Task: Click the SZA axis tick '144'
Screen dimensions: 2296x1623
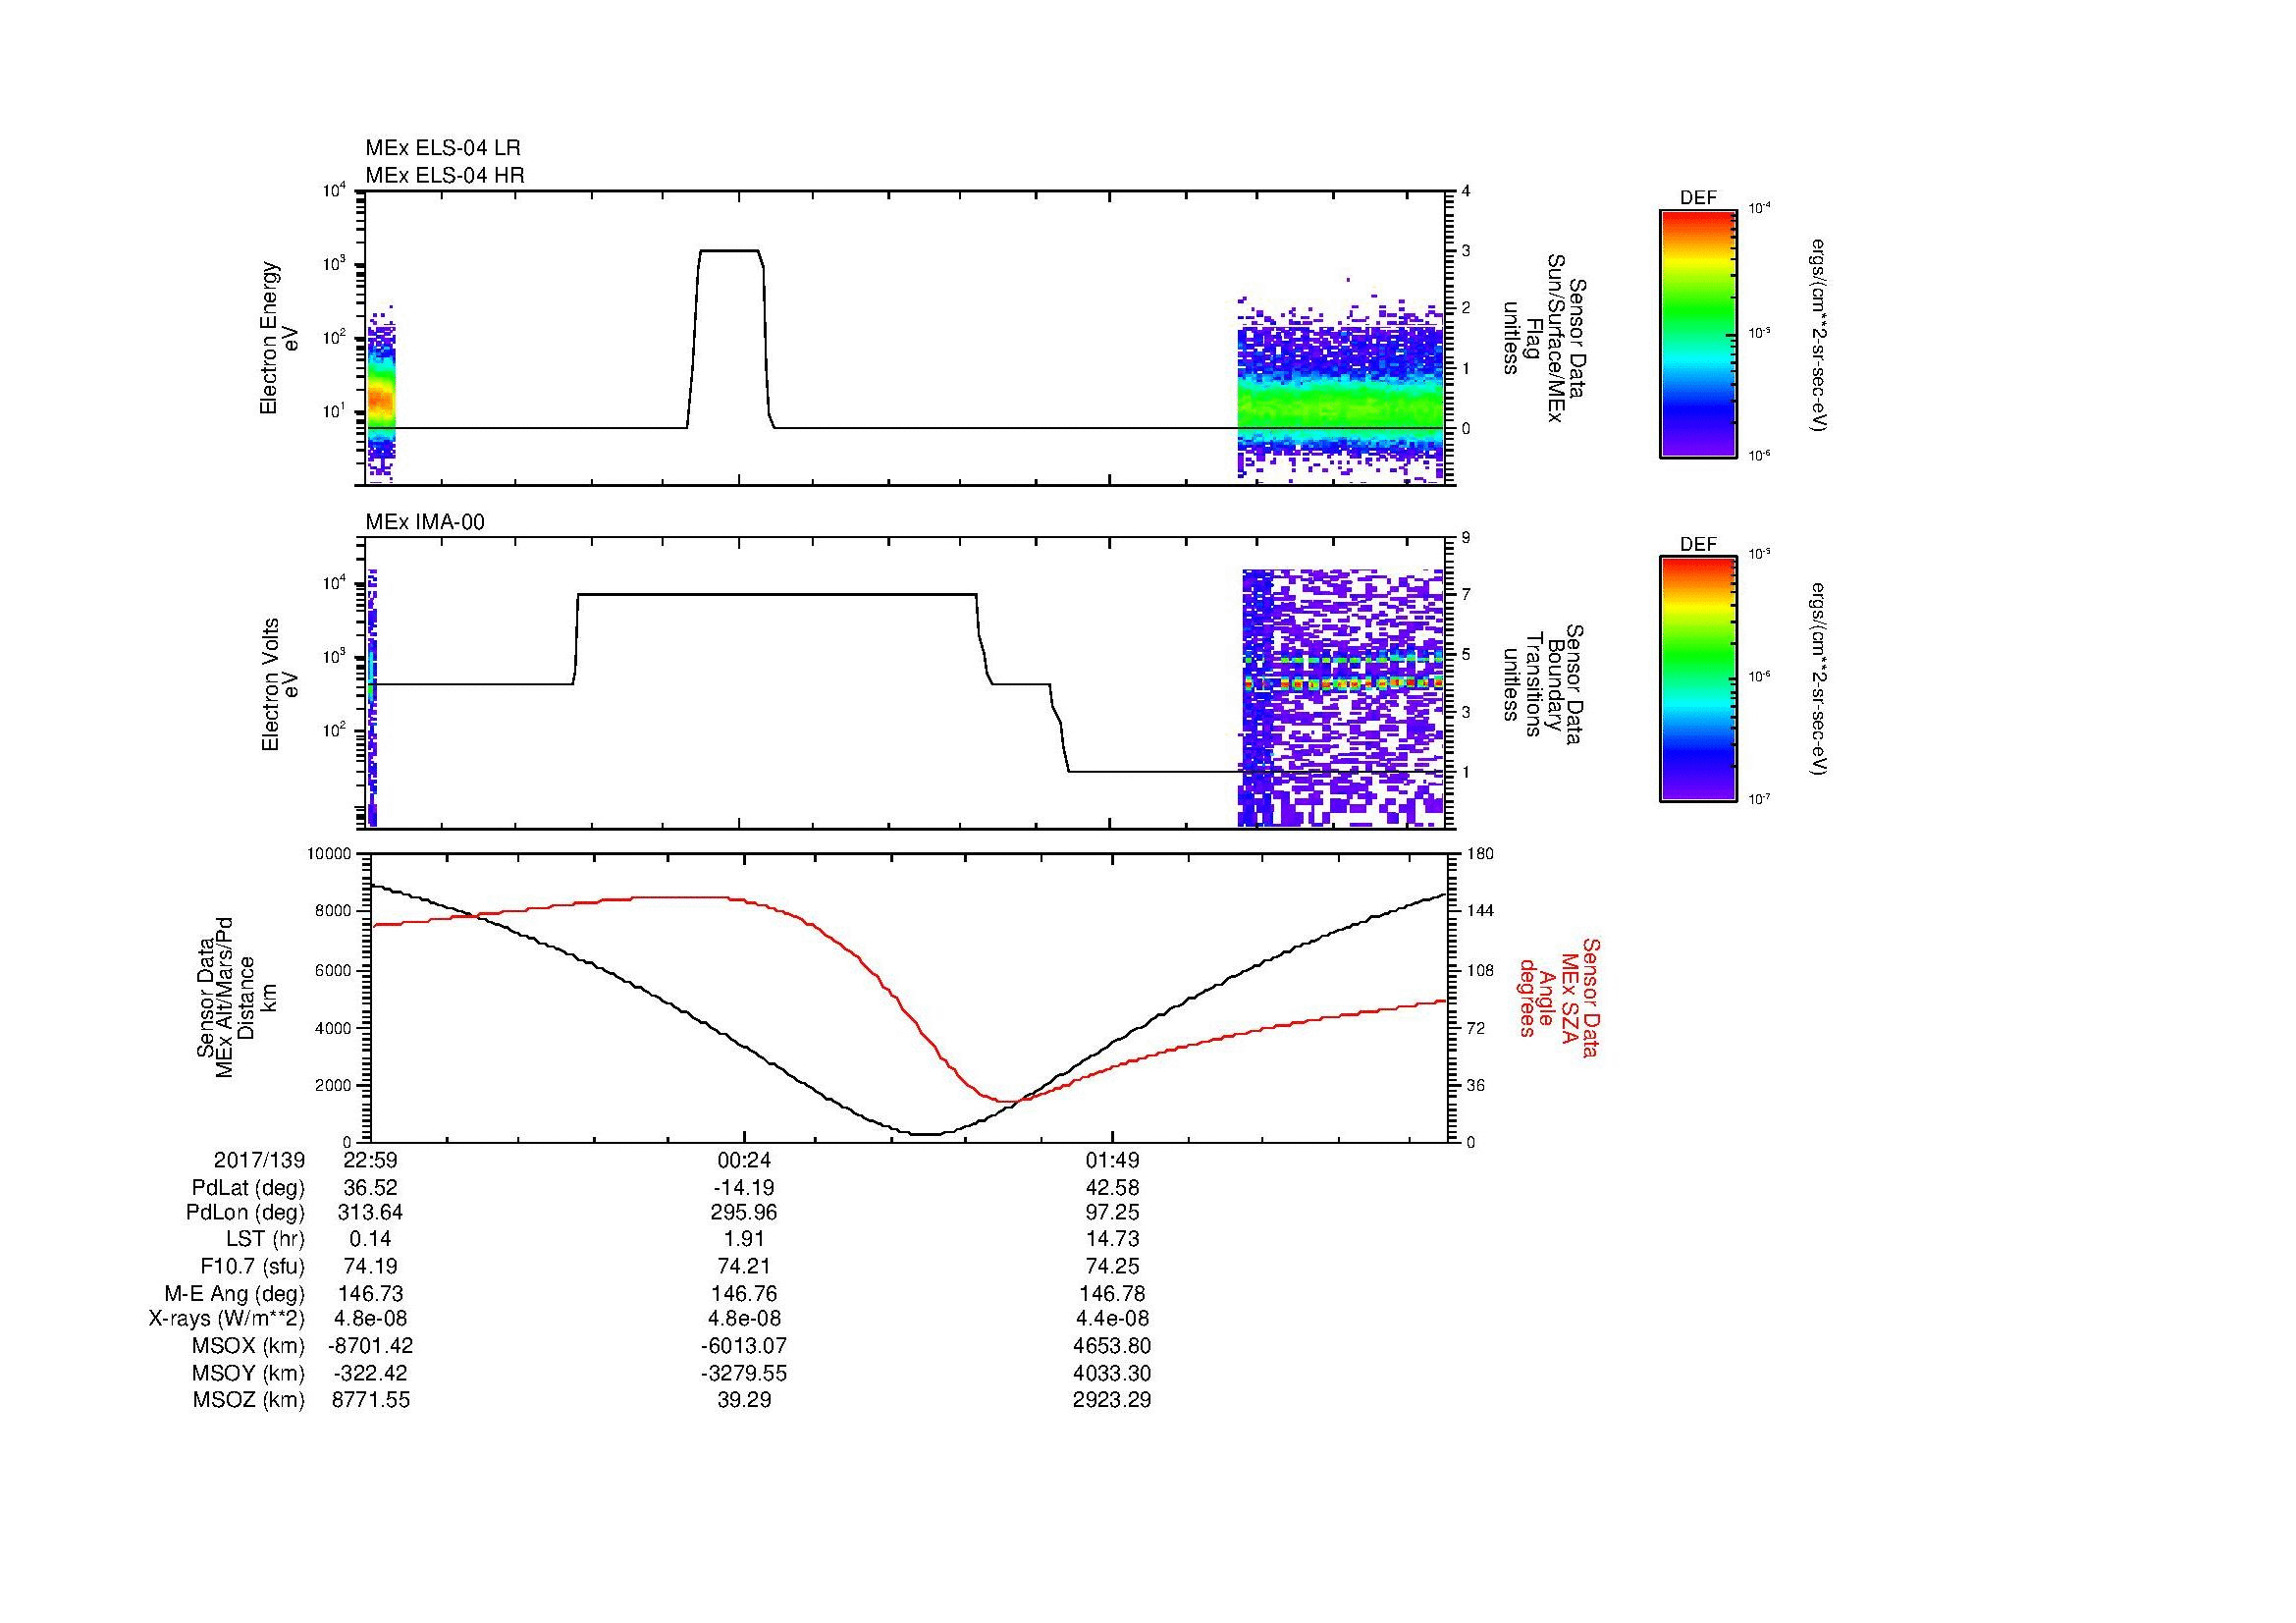Action: [1482, 911]
